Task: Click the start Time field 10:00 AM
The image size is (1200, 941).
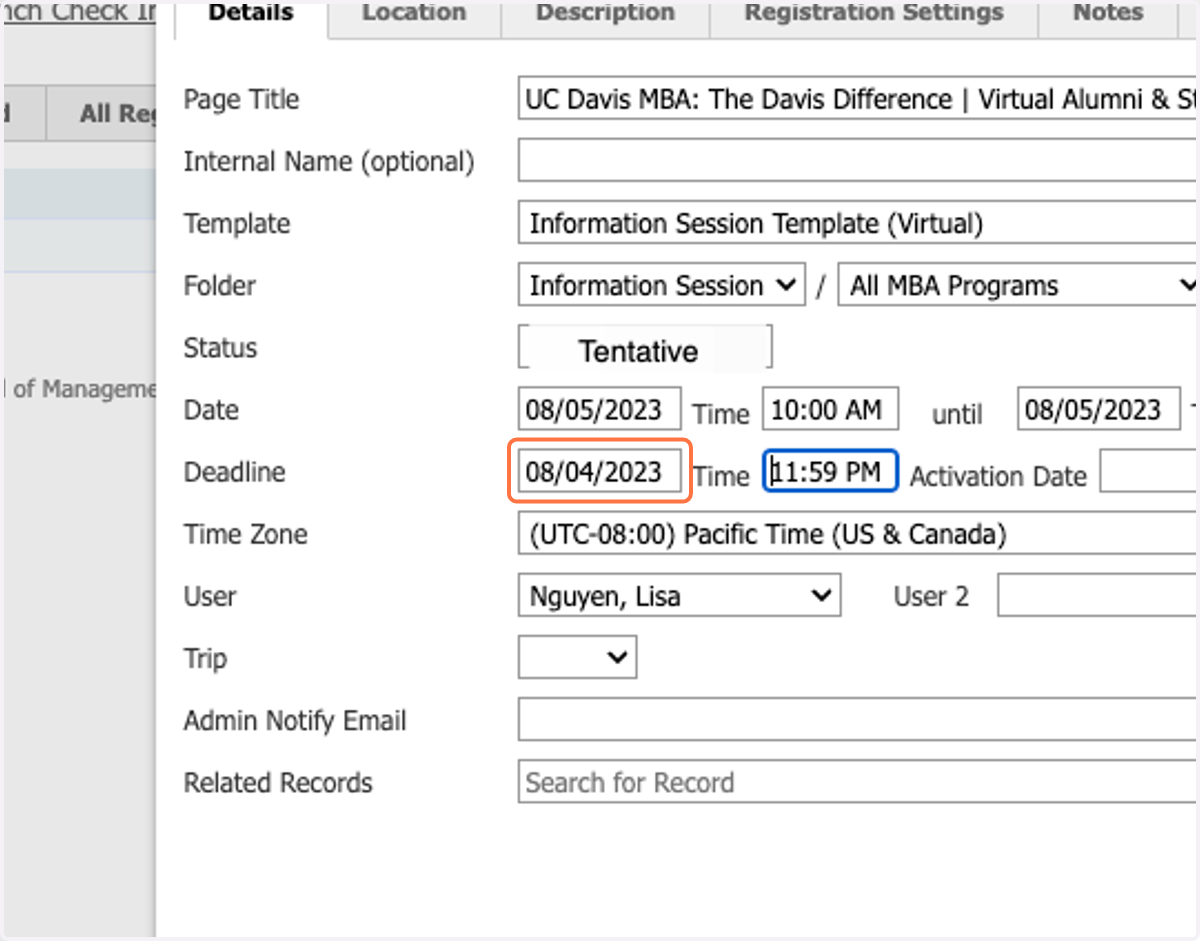Action: (x=830, y=409)
